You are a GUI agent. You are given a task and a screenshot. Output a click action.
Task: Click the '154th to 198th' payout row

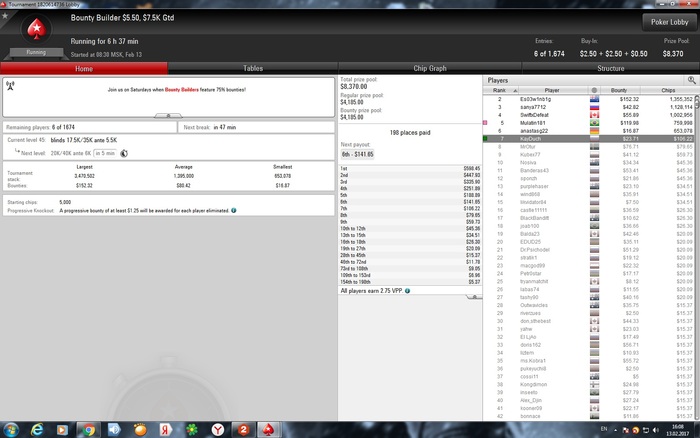pos(410,282)
